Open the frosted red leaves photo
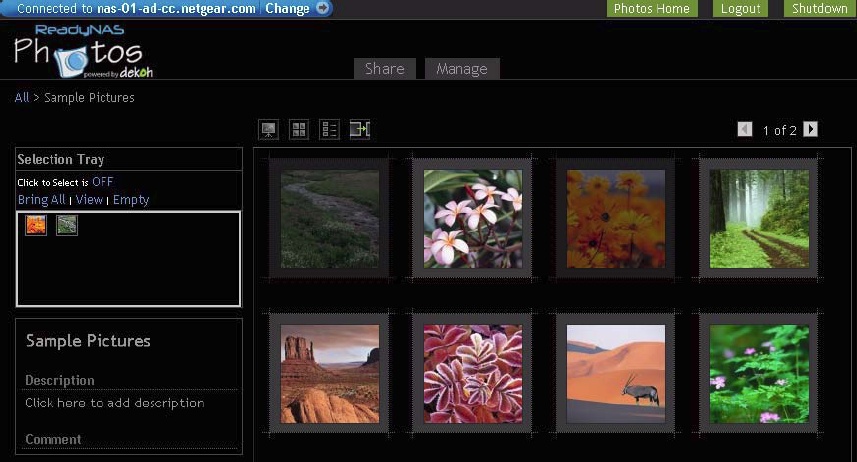The image size is (857, 462). tap(473, 374)
